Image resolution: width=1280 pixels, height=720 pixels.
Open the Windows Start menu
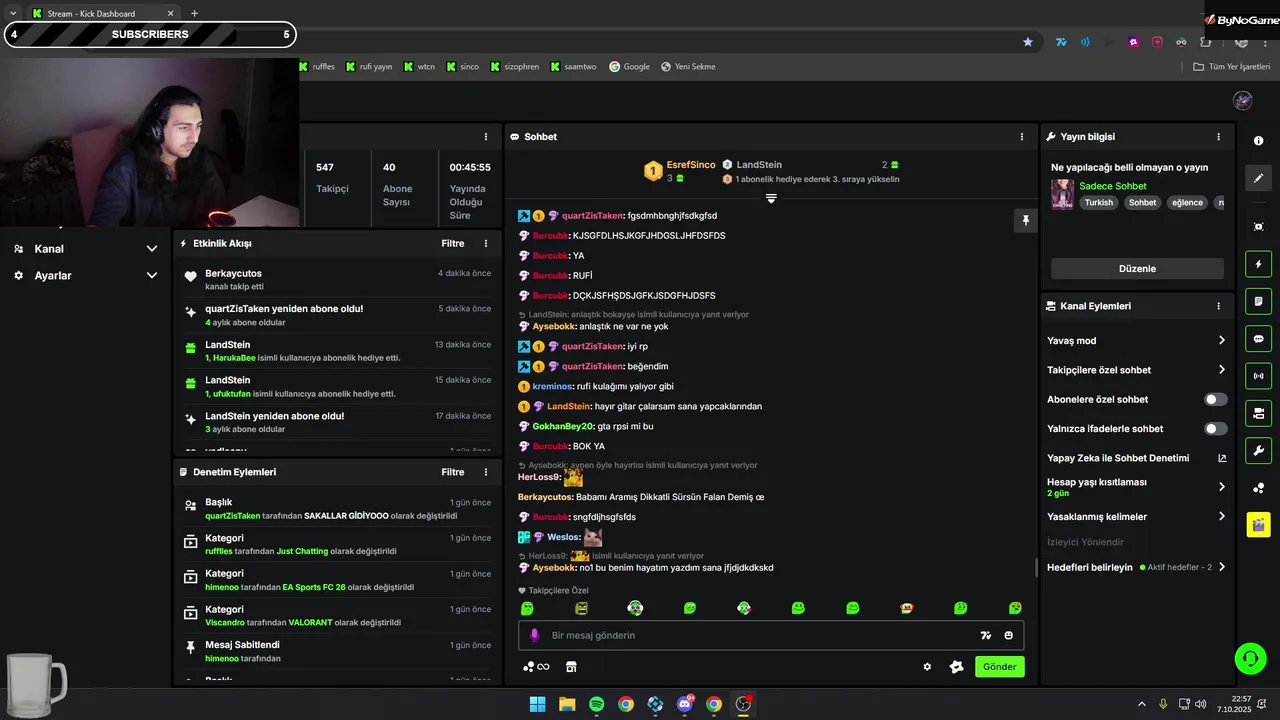pyautogui.click(x=538, y=704)
